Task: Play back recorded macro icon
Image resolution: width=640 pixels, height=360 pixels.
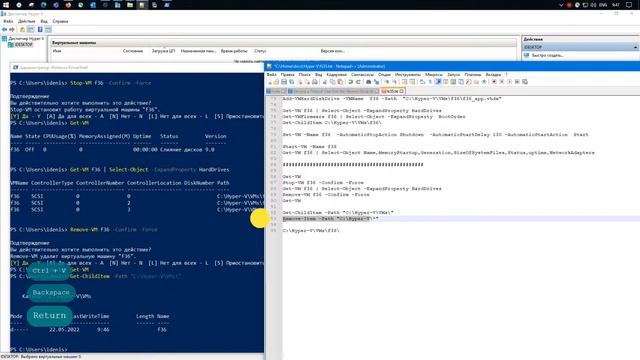Action: tap(509, 82)
